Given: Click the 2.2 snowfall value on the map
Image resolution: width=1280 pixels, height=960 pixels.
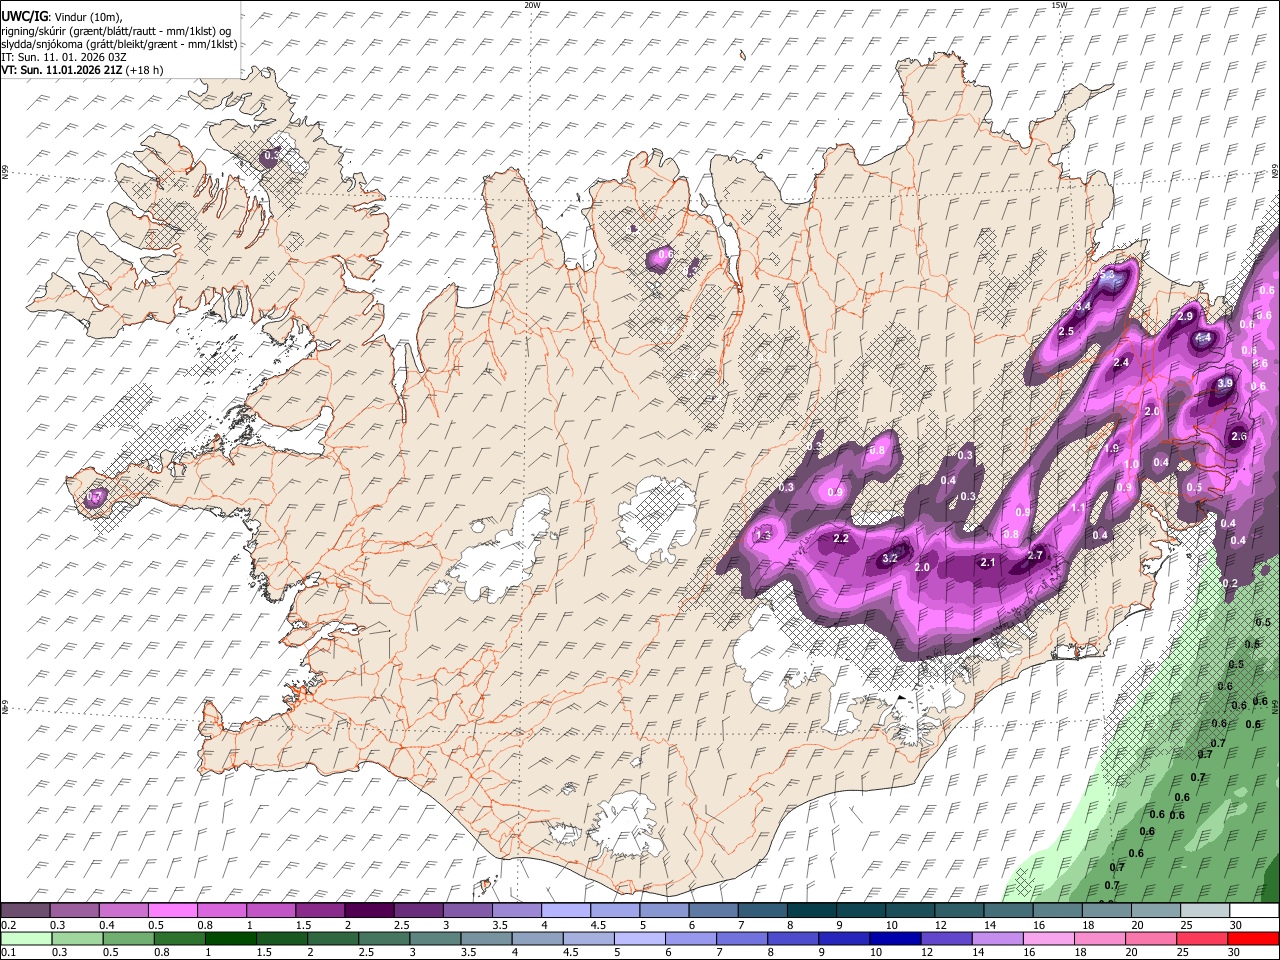Looking at the screenshot, I should (841, 539).
